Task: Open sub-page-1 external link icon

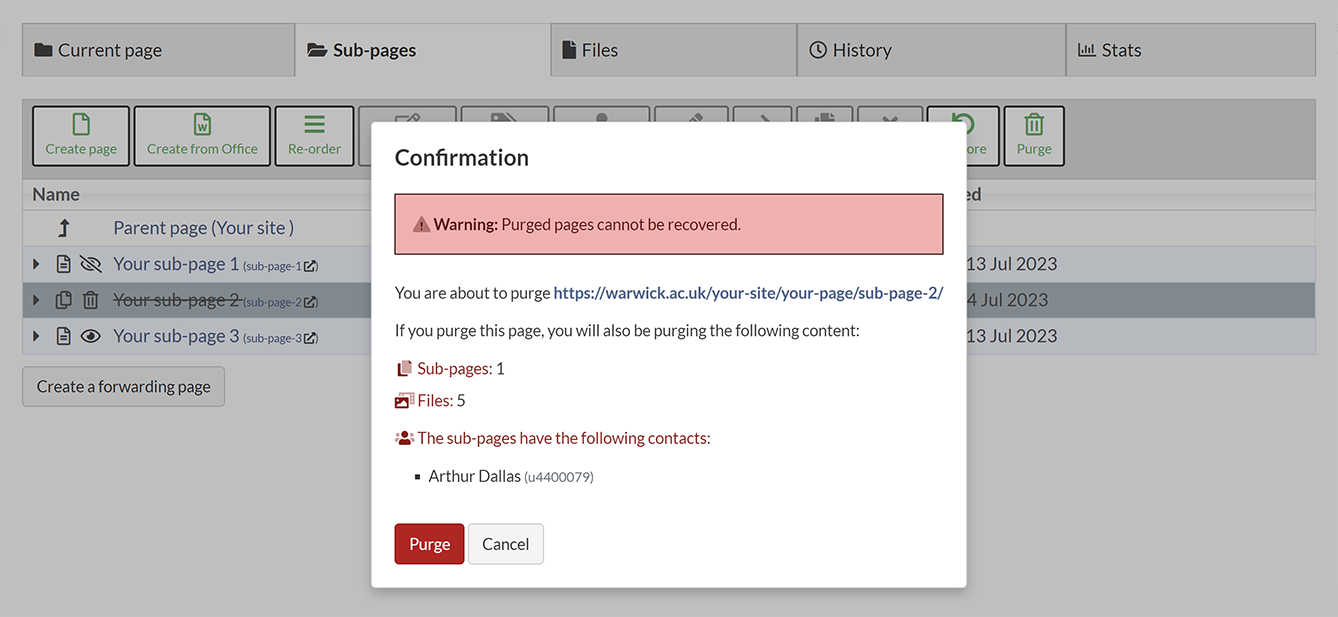Action: (311, 266)
